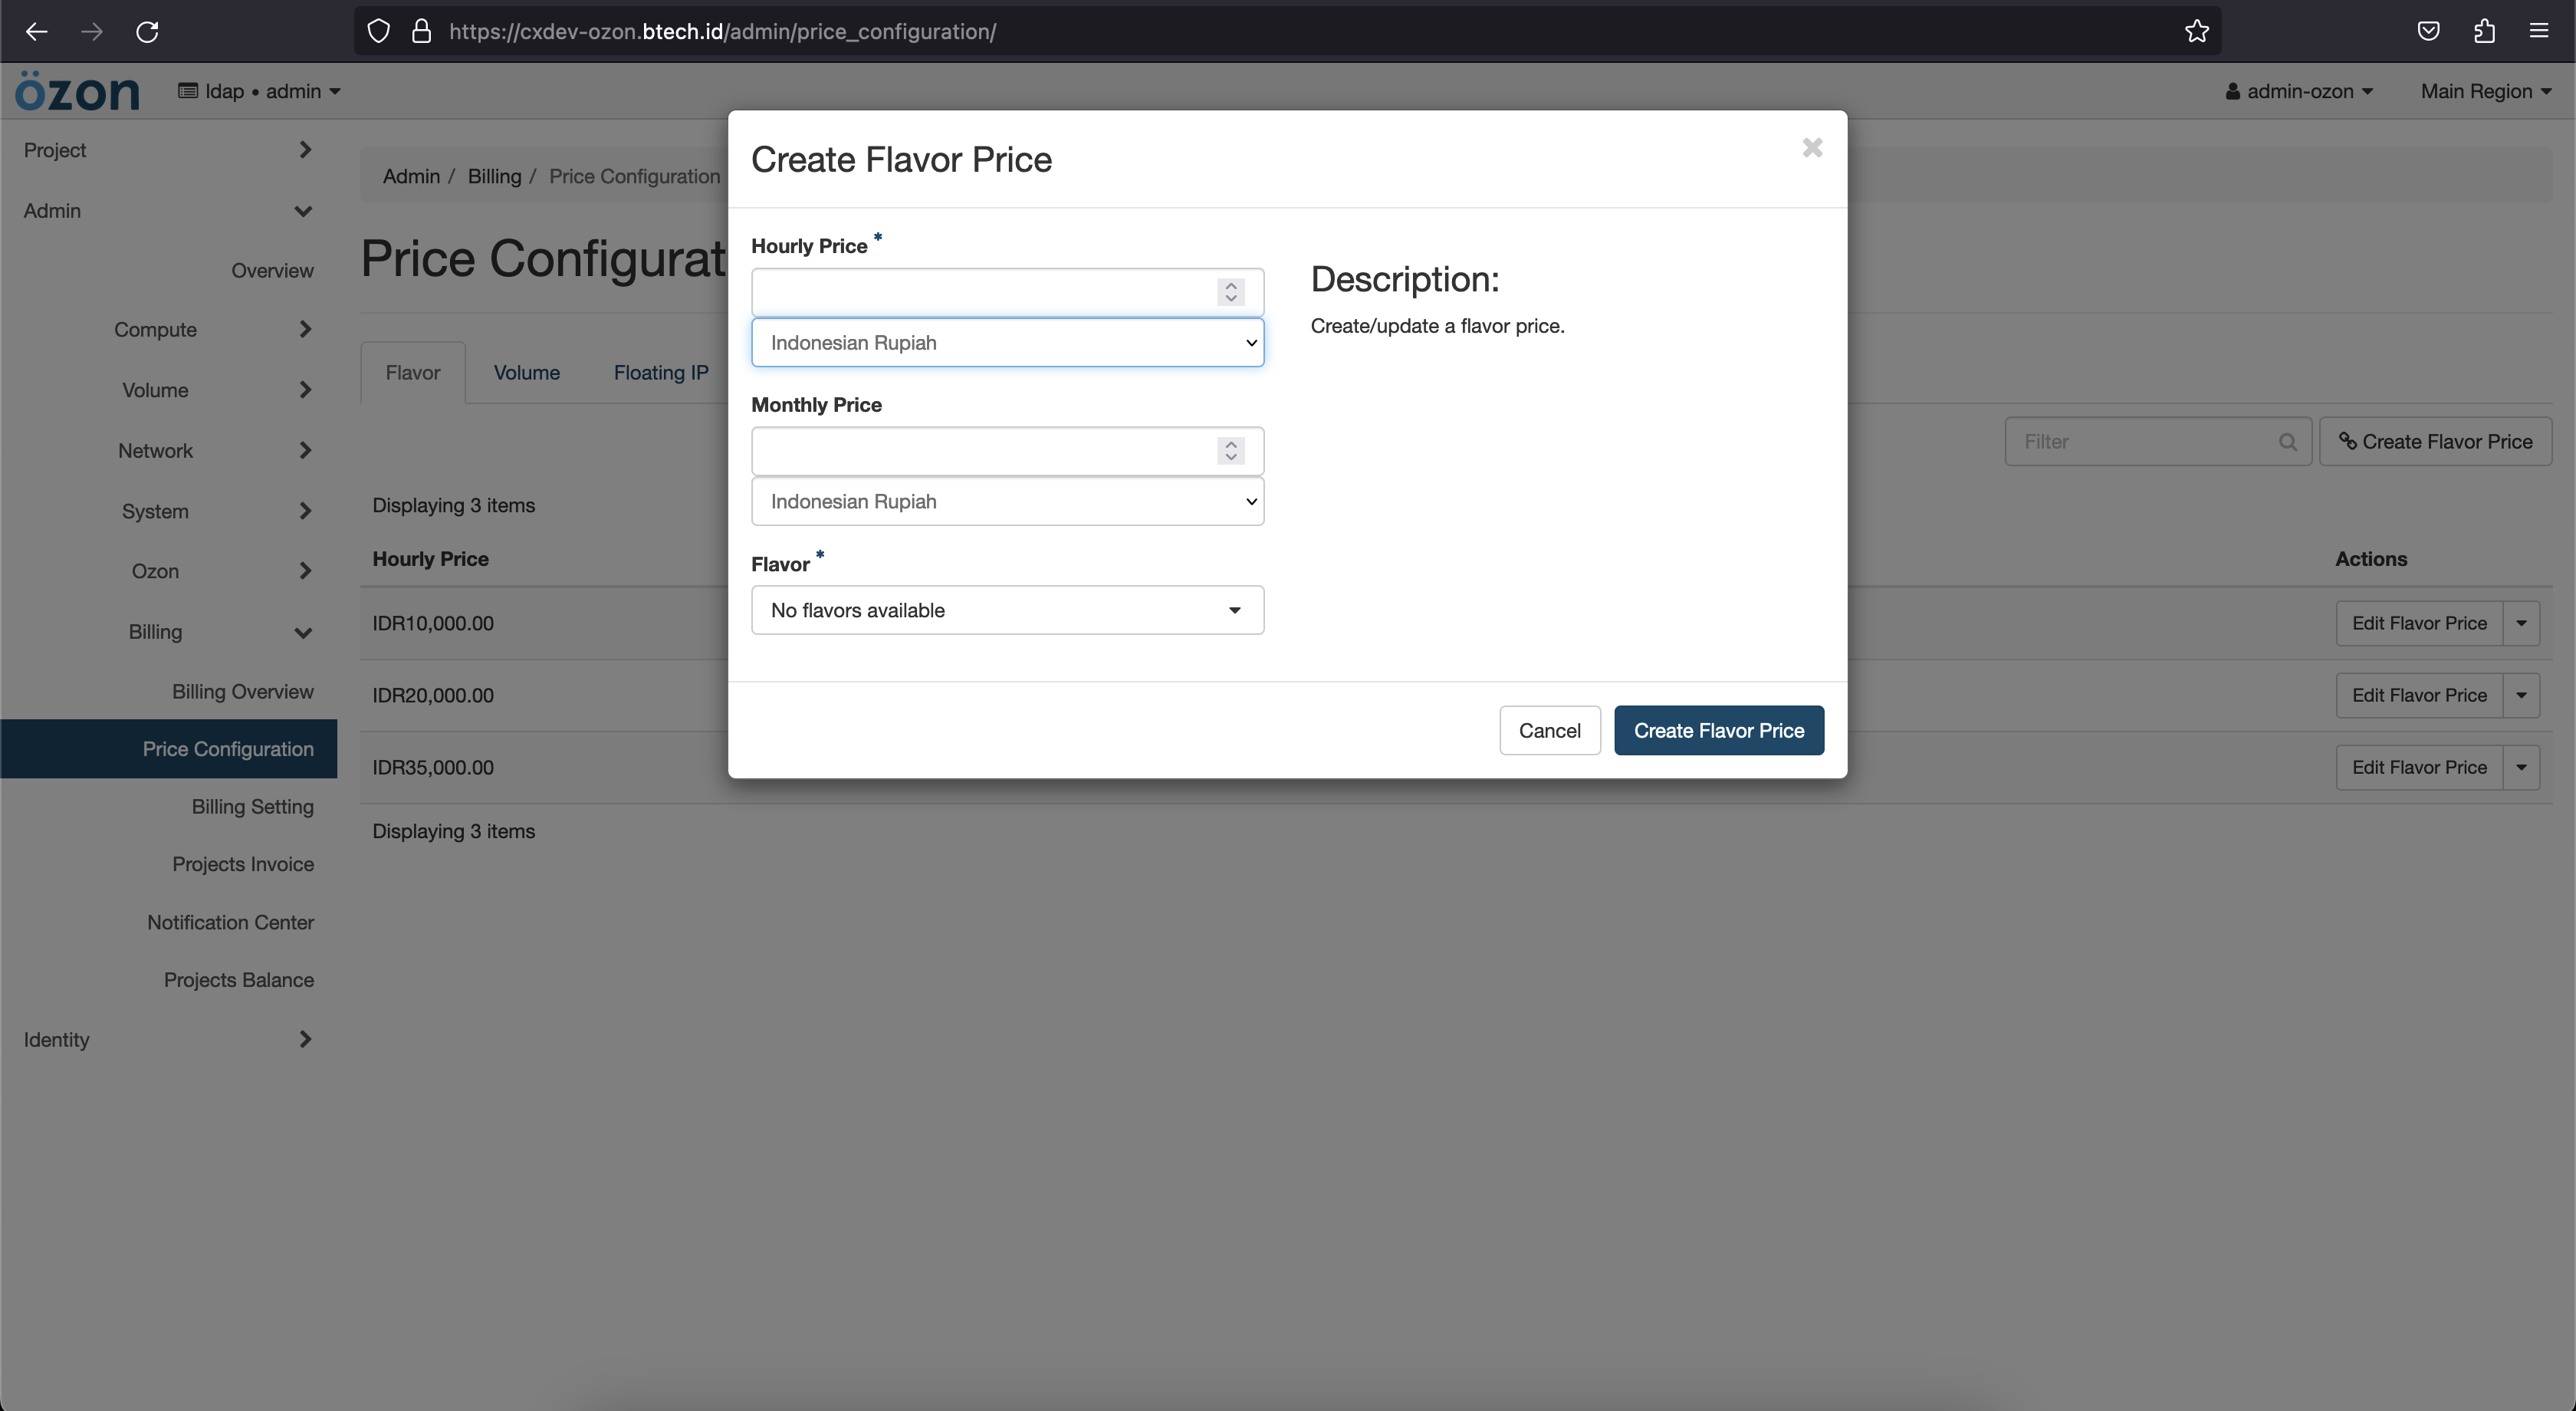2576x1411 pixels.
Task: Open the shield tracking protection icon
Action: pos(378,31)
